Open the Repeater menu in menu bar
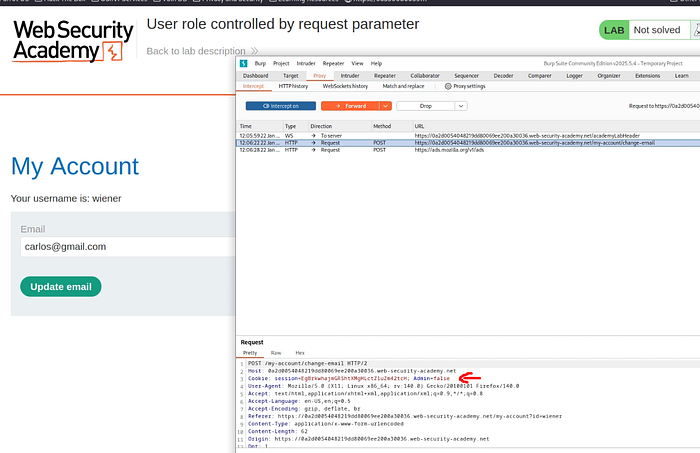The image size is (700, 453). tap(333, 63)
